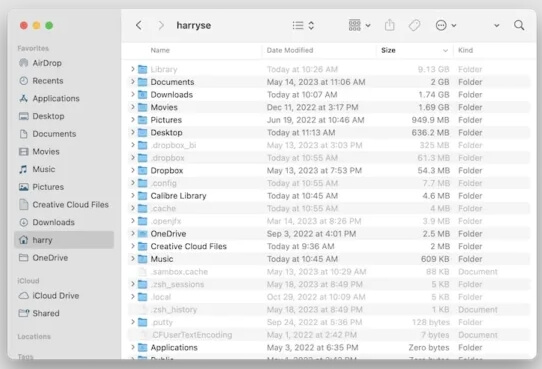
Task: Expand the .zsh_sessions folder row
Action: coord(133,284)
